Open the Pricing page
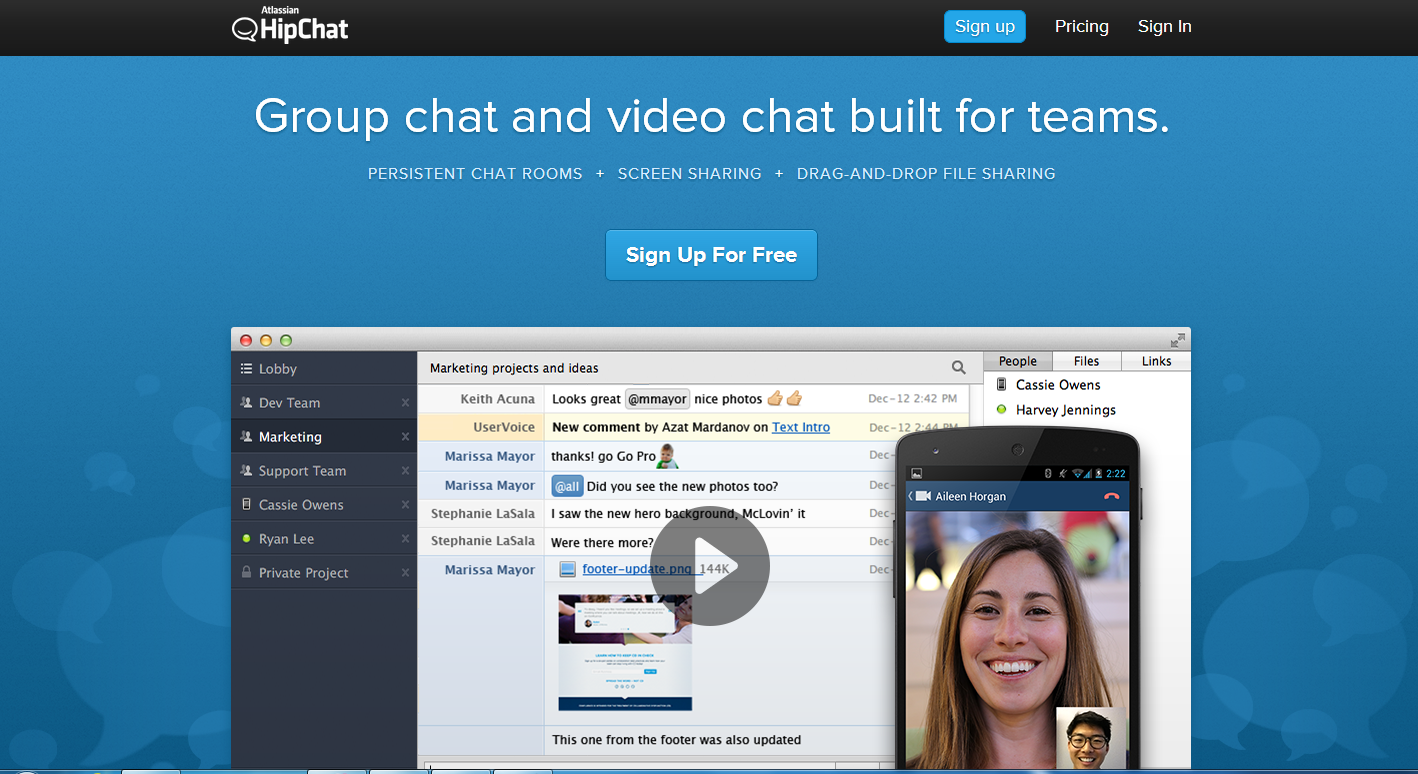 pos(1081,27)
